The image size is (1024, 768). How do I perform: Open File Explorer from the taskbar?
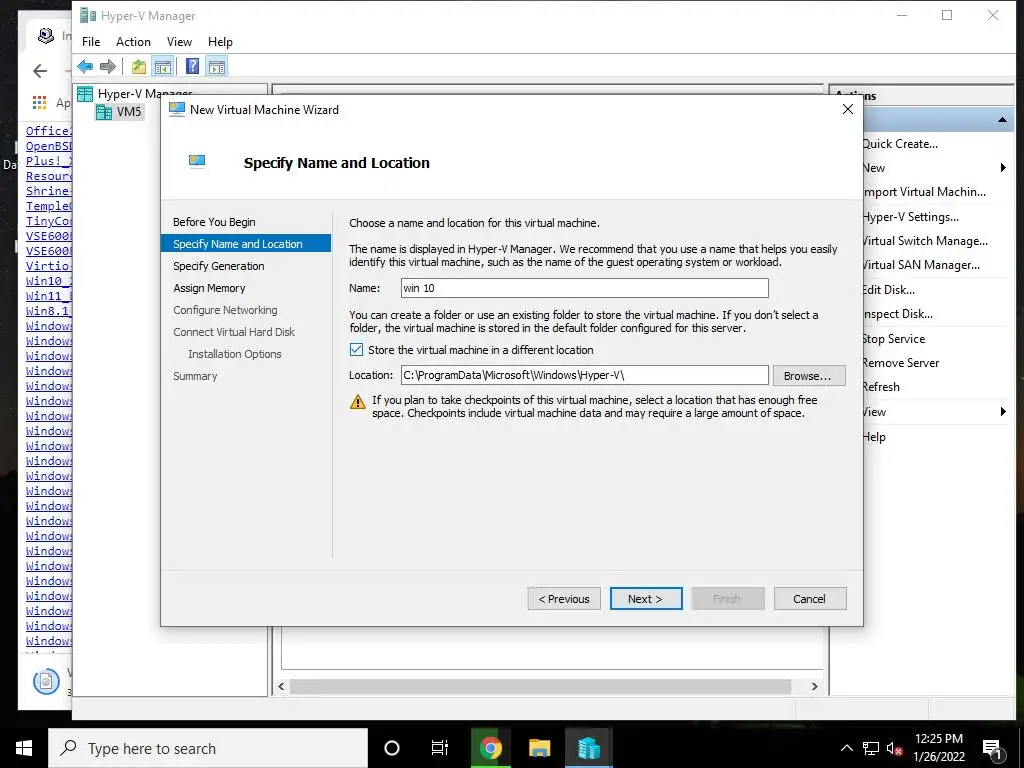(539, 748)
